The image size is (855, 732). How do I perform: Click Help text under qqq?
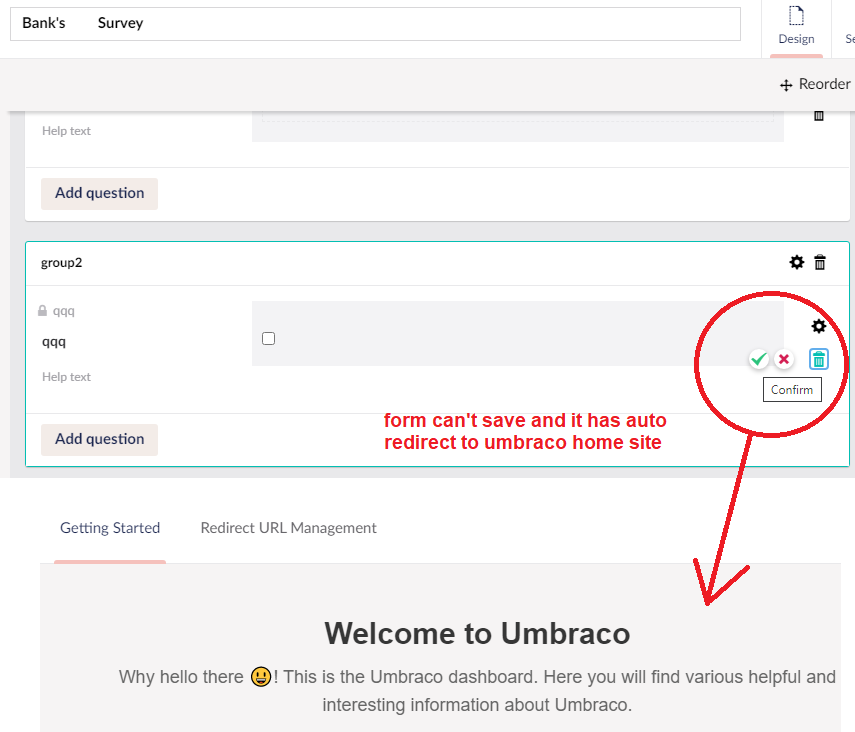pos(67,377)
